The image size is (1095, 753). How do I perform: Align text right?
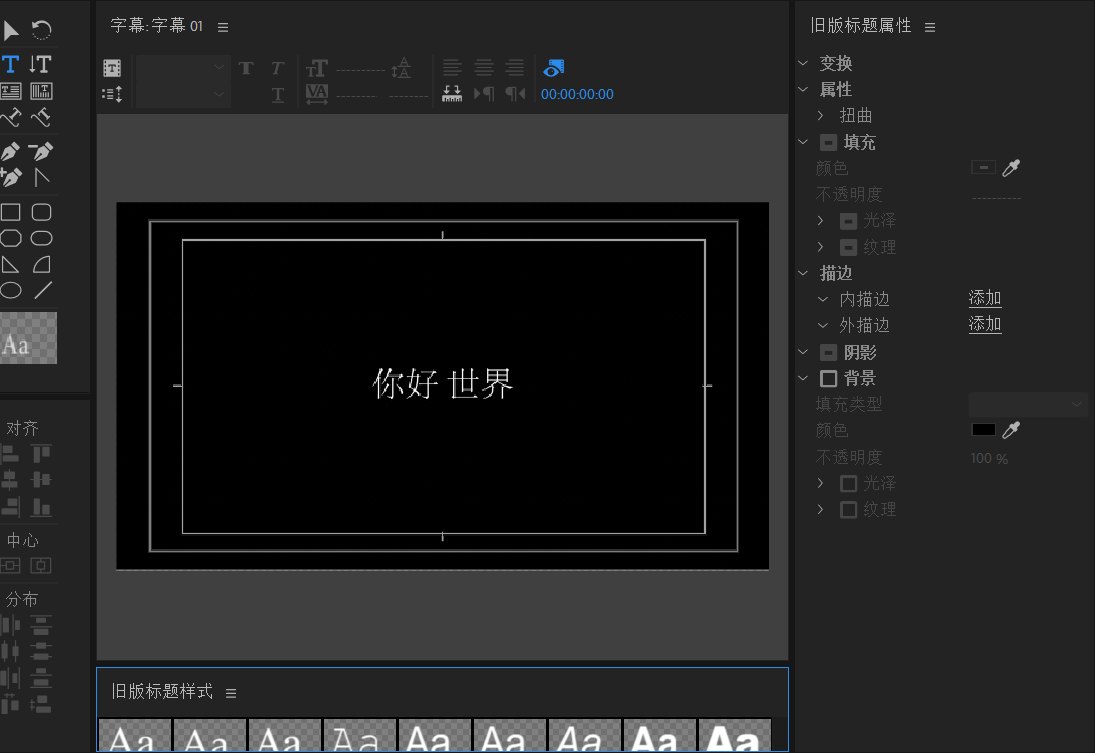[x=515, y=68]
